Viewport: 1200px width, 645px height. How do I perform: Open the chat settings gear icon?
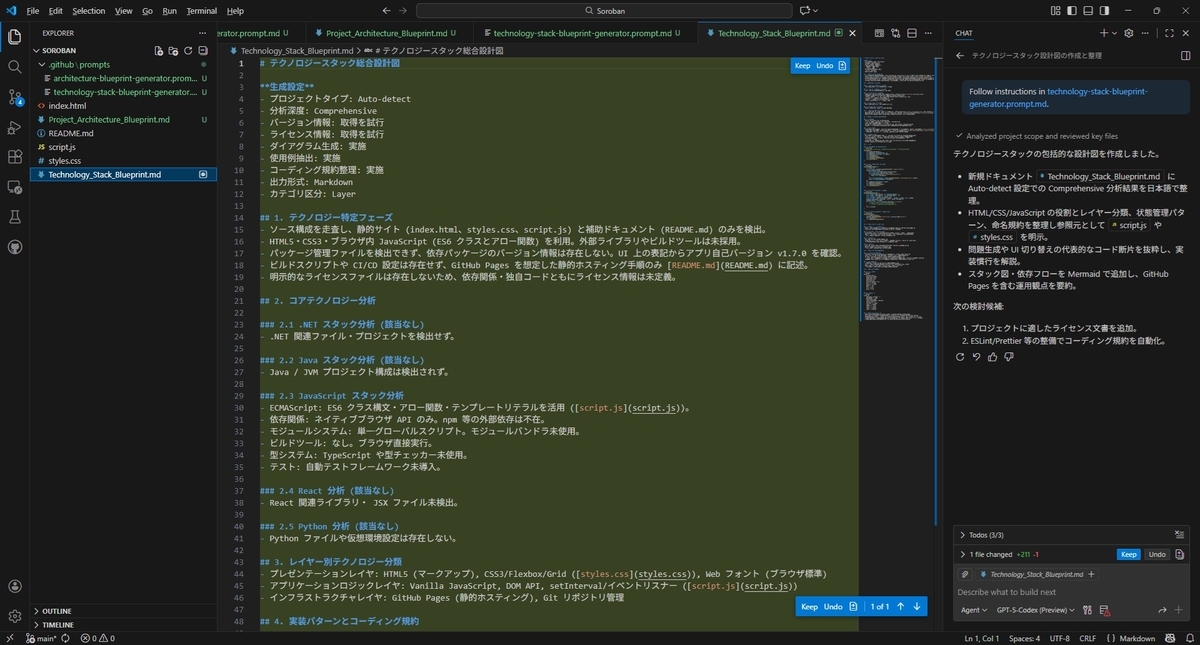click(x=1128, y=33)
